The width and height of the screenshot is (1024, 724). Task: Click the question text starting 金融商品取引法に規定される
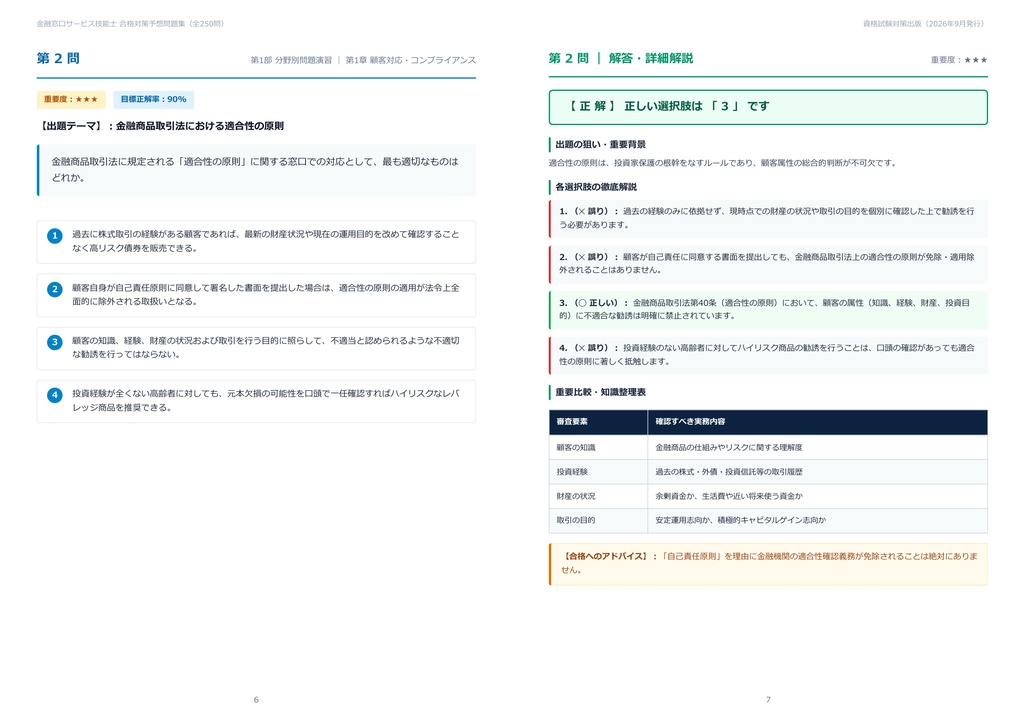coord(256,170)
